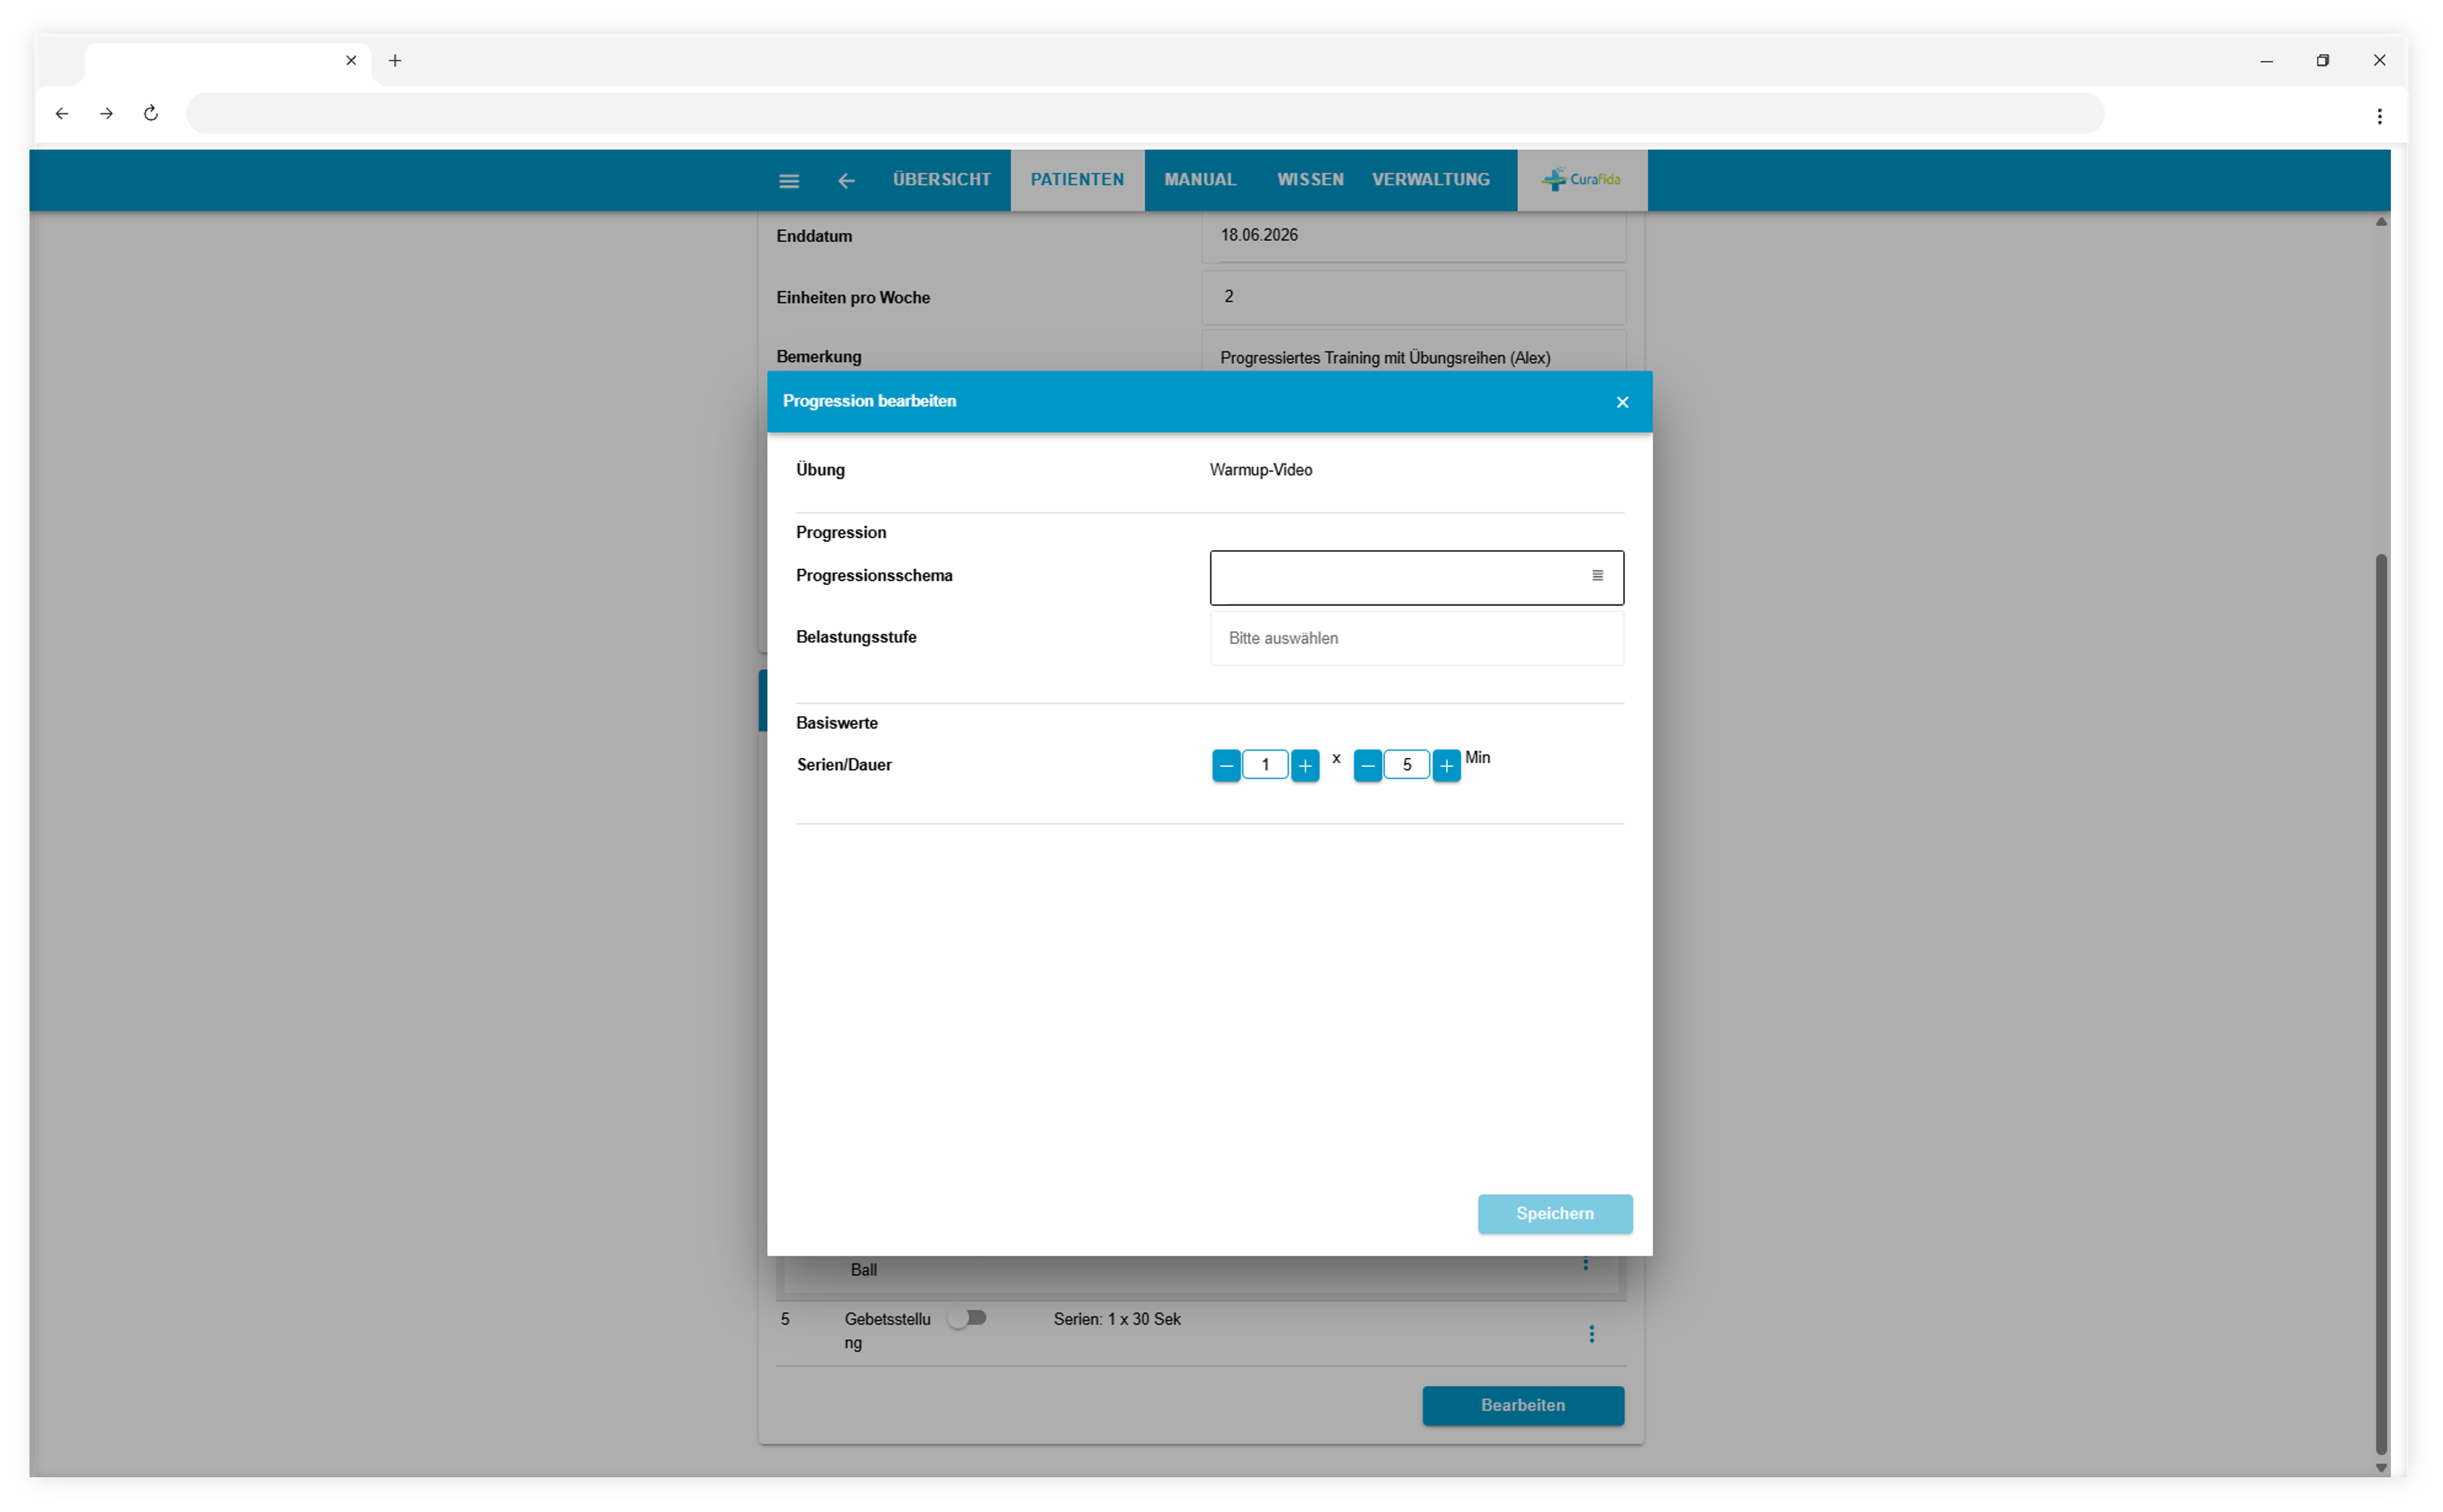The height and width of the screenshot is (1512, 2443).
Task: Increase the Dauer minutes value
Action: tap(1446, 766)
